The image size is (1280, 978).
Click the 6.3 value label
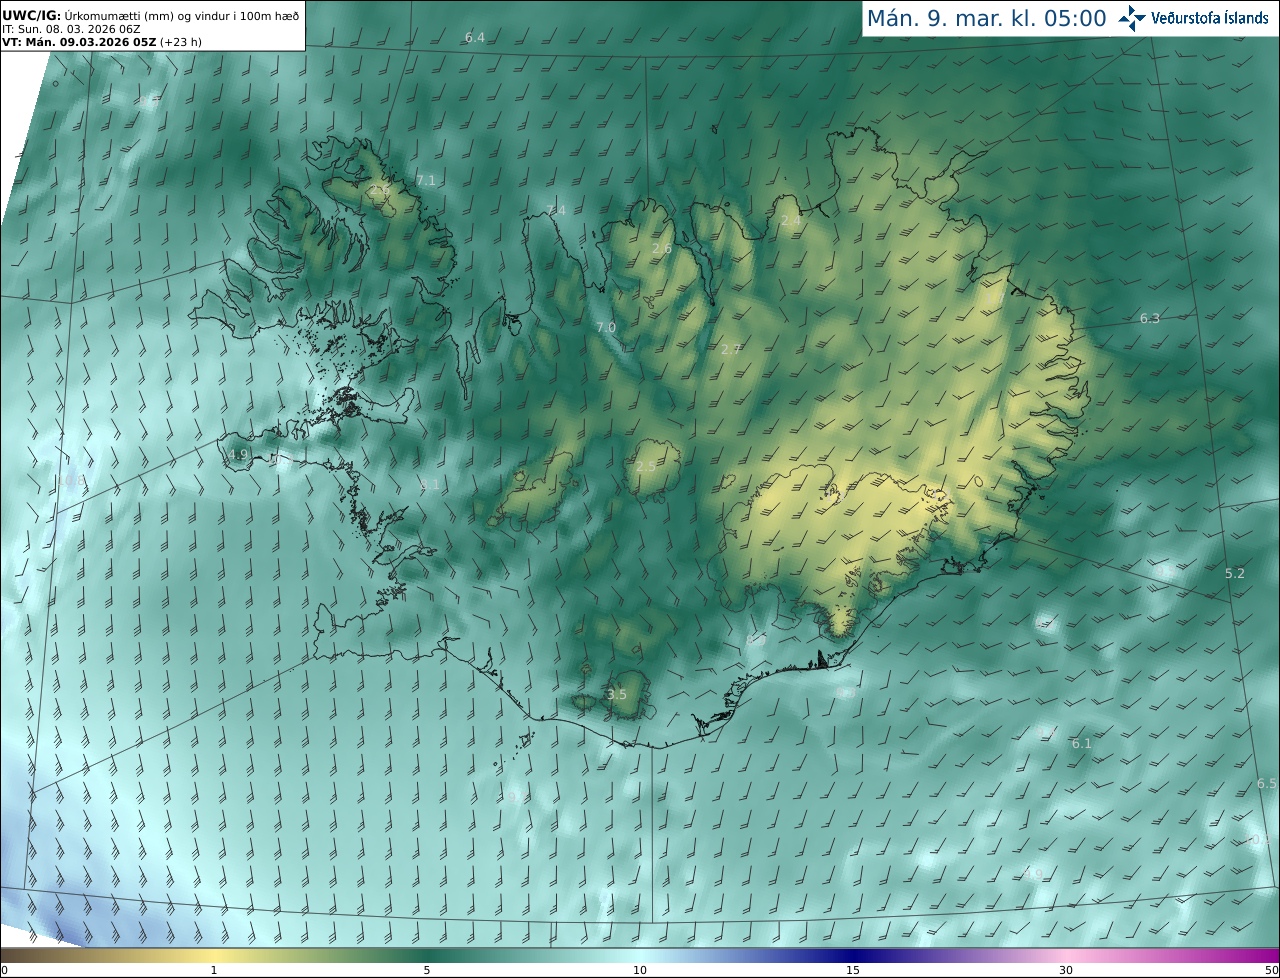tap(1150, 318)
